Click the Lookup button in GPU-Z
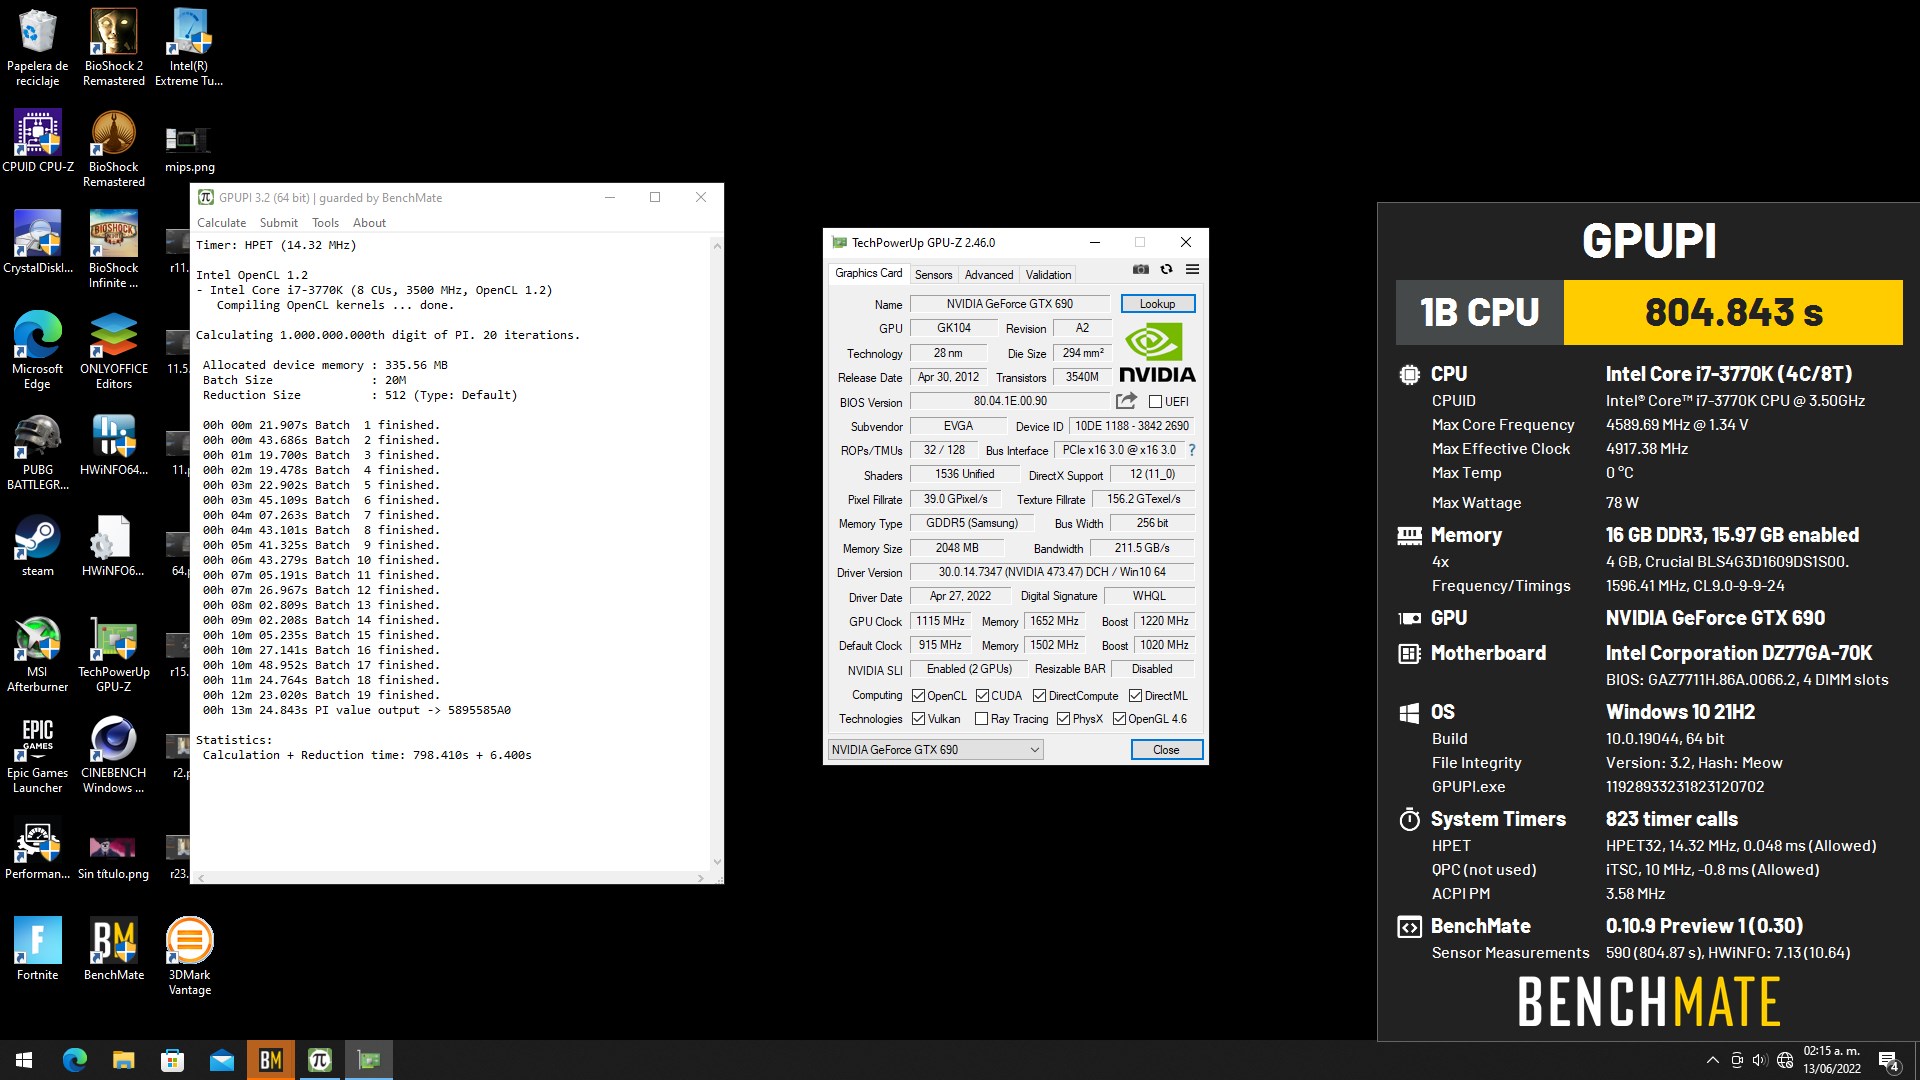This screenshot has height=1080, width=1920. 1157,304
